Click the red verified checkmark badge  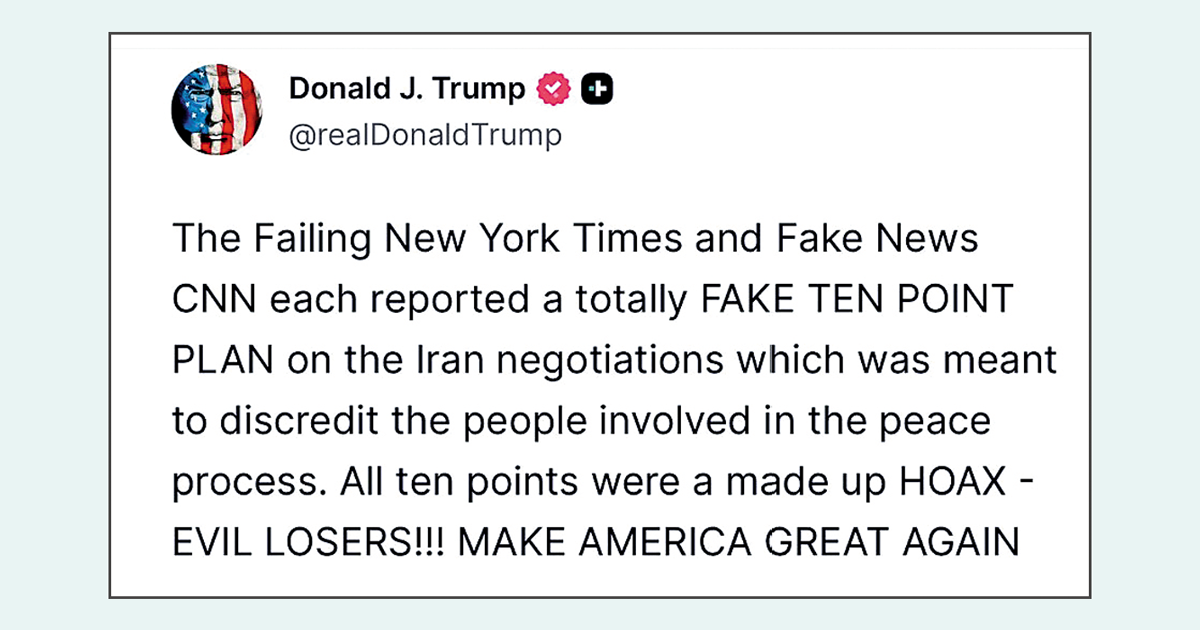click(x=553, y=90)
